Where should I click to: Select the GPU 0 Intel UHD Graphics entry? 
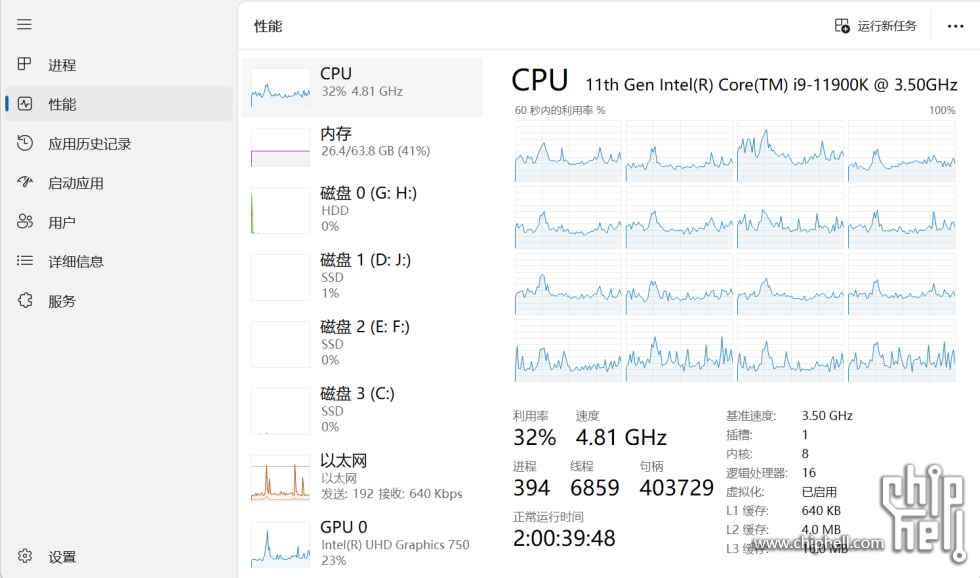(x=362, y=544)
